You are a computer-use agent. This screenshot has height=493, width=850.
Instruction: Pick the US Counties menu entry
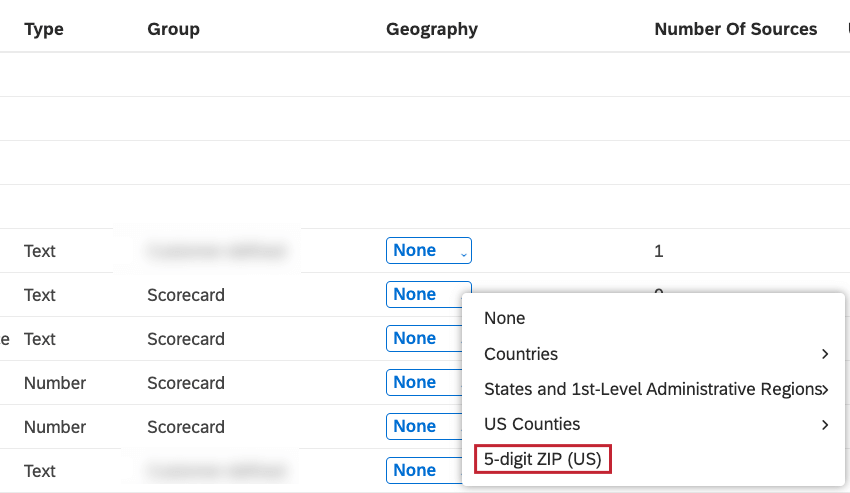532,424
